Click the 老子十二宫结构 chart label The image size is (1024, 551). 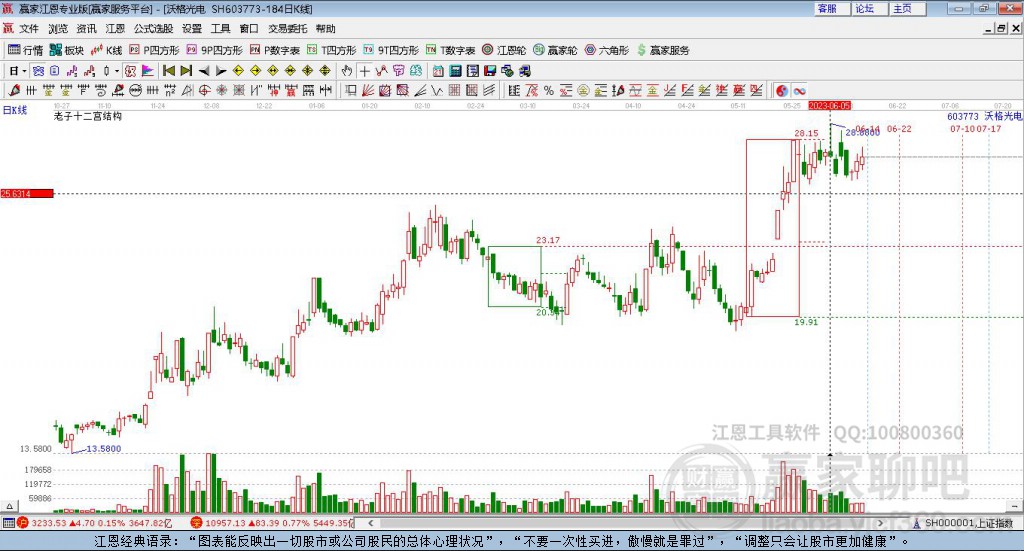click(x=88, y=116)
